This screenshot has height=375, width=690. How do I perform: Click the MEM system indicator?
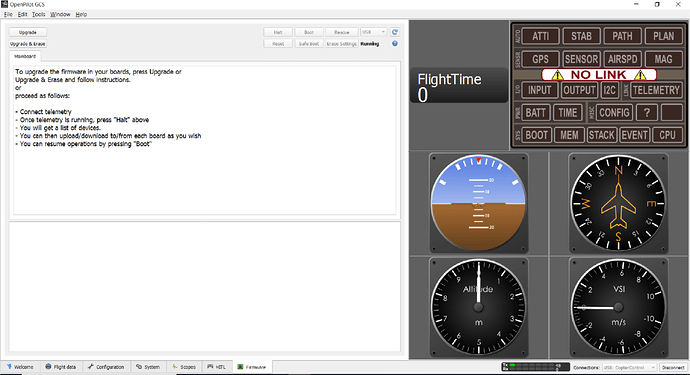coord(569,135)
